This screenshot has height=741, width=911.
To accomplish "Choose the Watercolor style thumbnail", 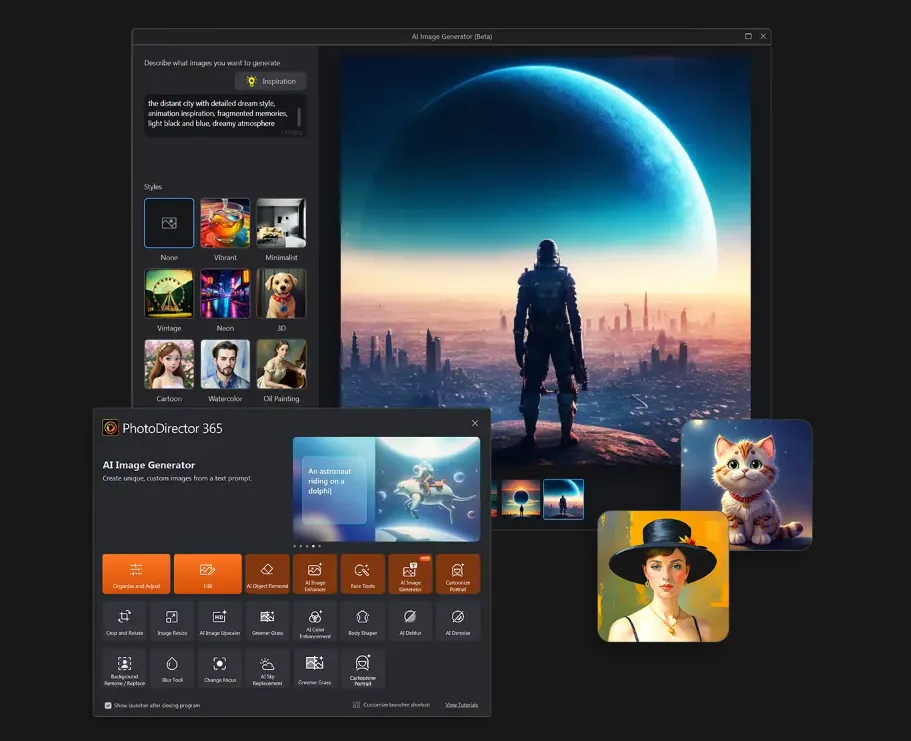I will (x=225, y=364).
